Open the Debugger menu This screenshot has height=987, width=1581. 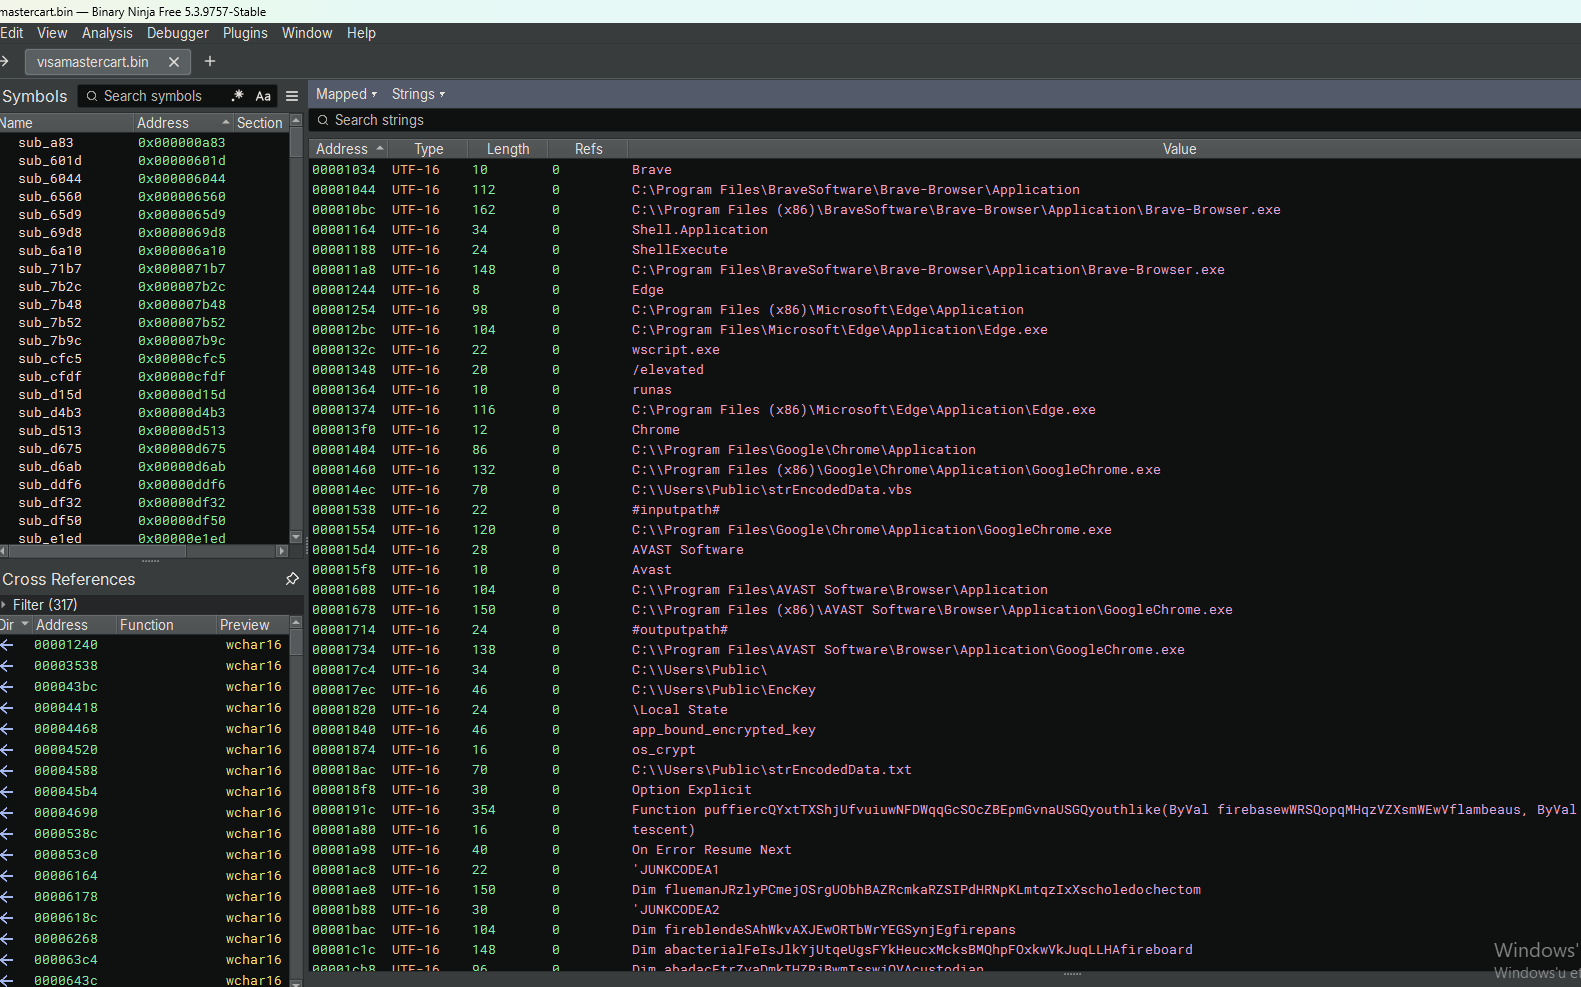(x=178, y=33)
